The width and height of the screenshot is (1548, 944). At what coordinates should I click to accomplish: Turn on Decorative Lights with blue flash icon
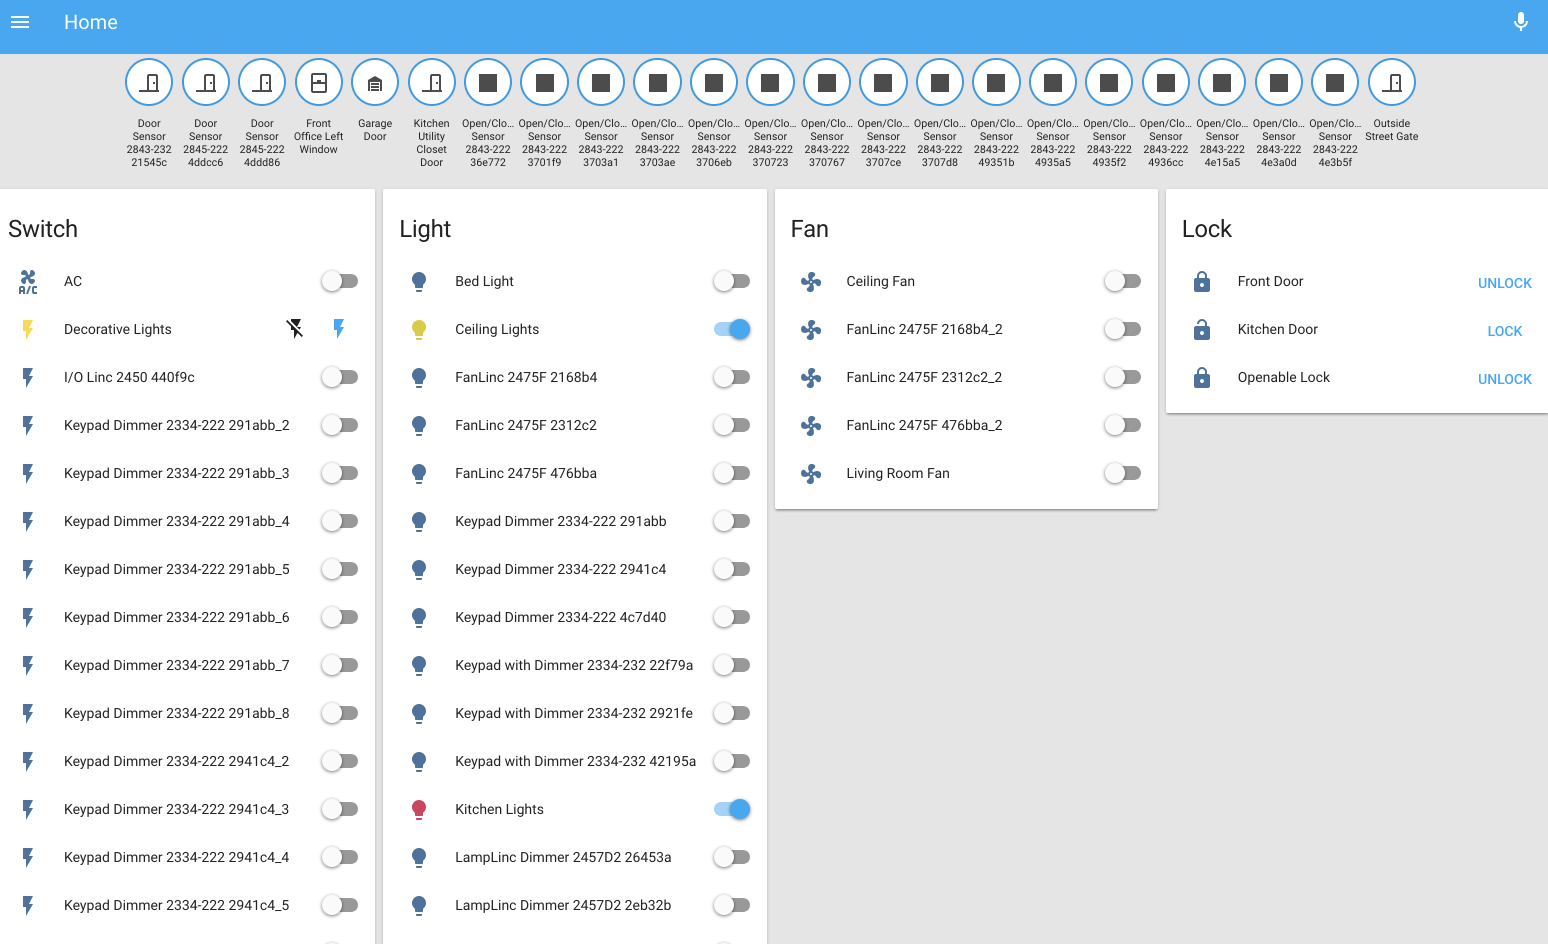click(339, 328)
